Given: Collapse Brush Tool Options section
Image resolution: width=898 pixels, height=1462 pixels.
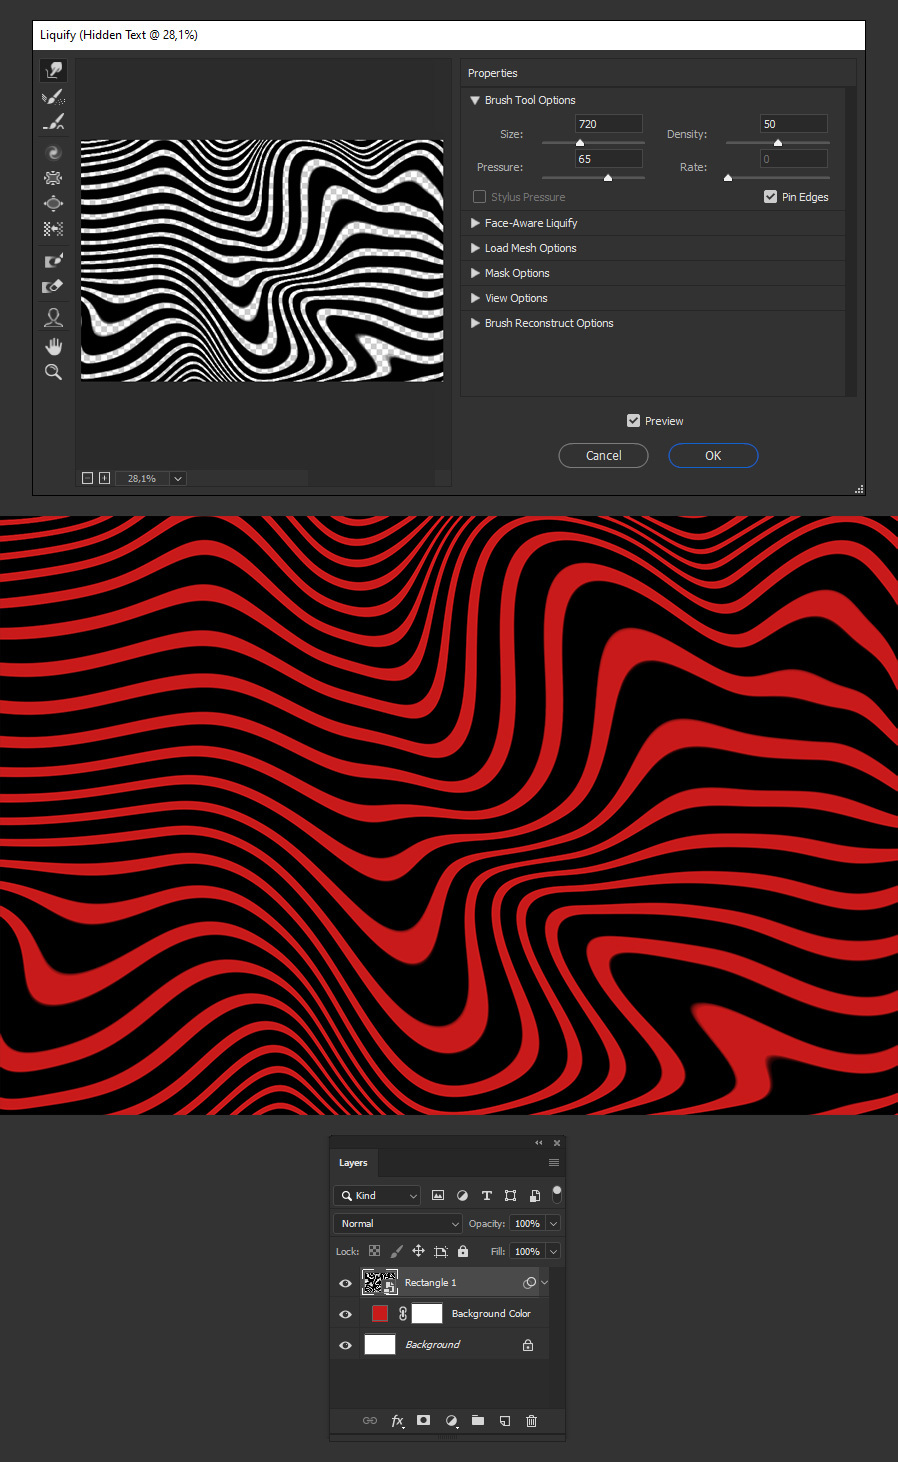Looking at the screenshot, I should click(x=475, y=100).
